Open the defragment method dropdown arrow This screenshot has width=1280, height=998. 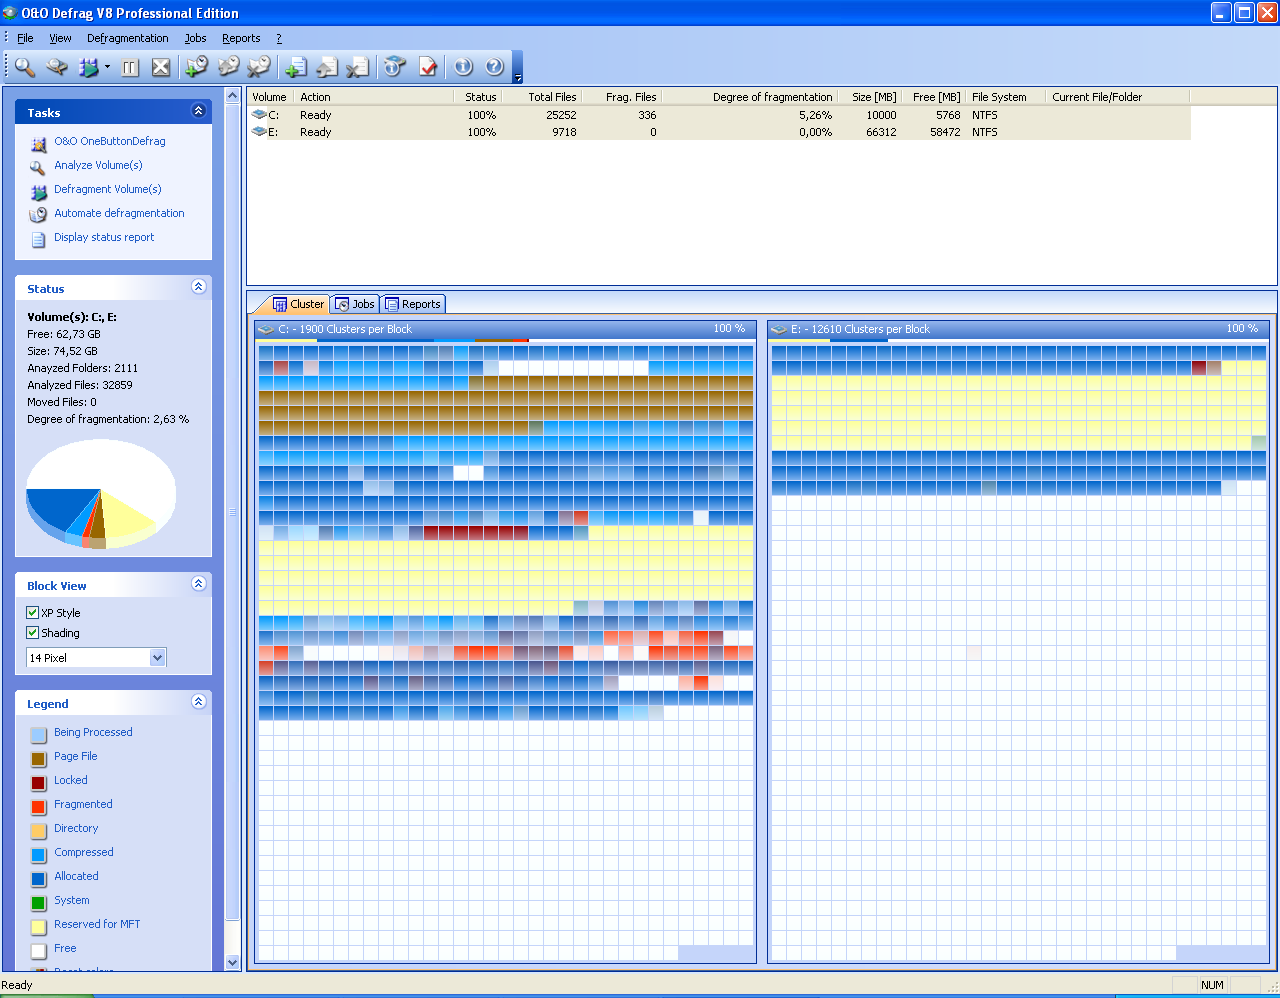point(107,68)
